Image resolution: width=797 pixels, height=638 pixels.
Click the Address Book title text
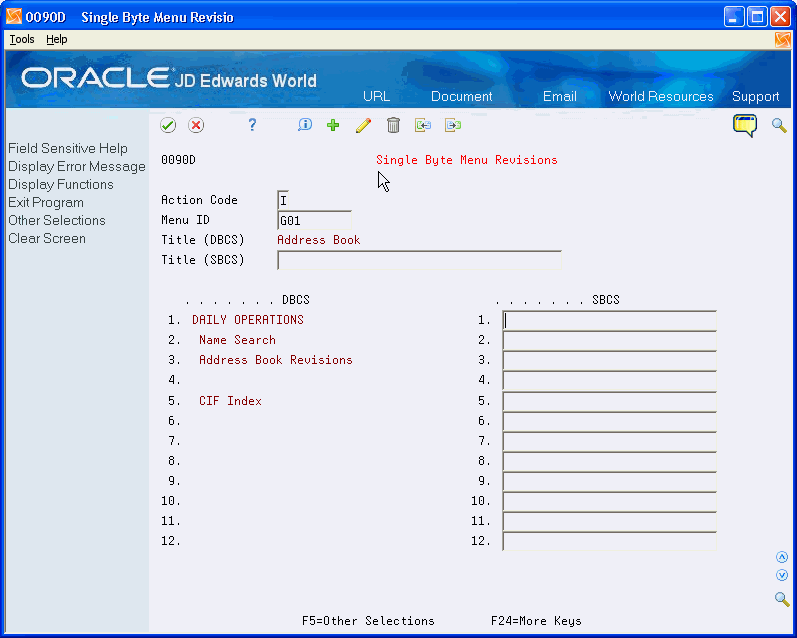(319, 240)
